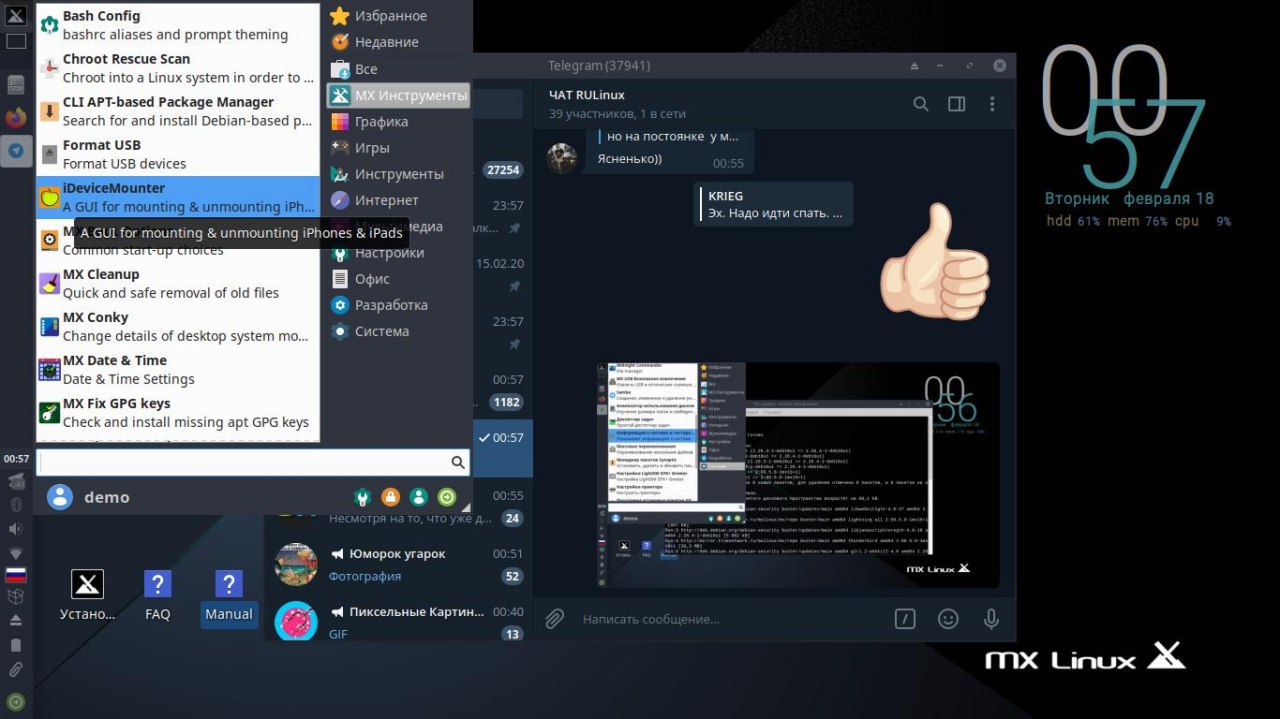Open the Пиксельные Картинки chat
This screenshot has height=719, width=1280.
click(x=399, y=620)
